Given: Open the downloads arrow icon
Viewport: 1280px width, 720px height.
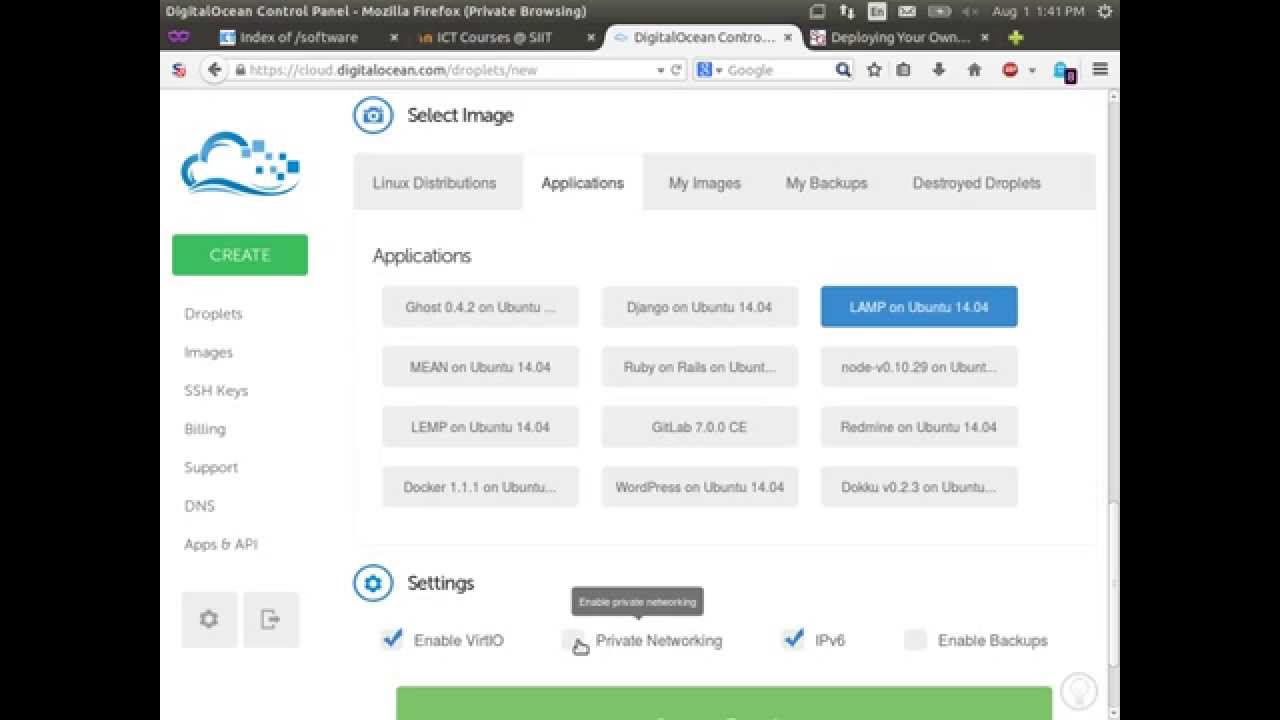Looking at the screenshot, I should point(939,70).
